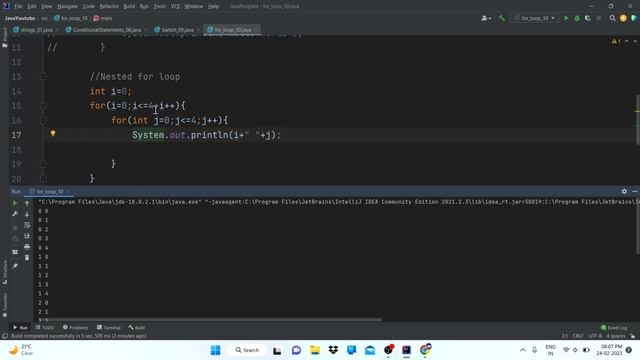Viewport: 640px width, 360px height.
Task: Open the Refactor menu
Action: [109, 6]
